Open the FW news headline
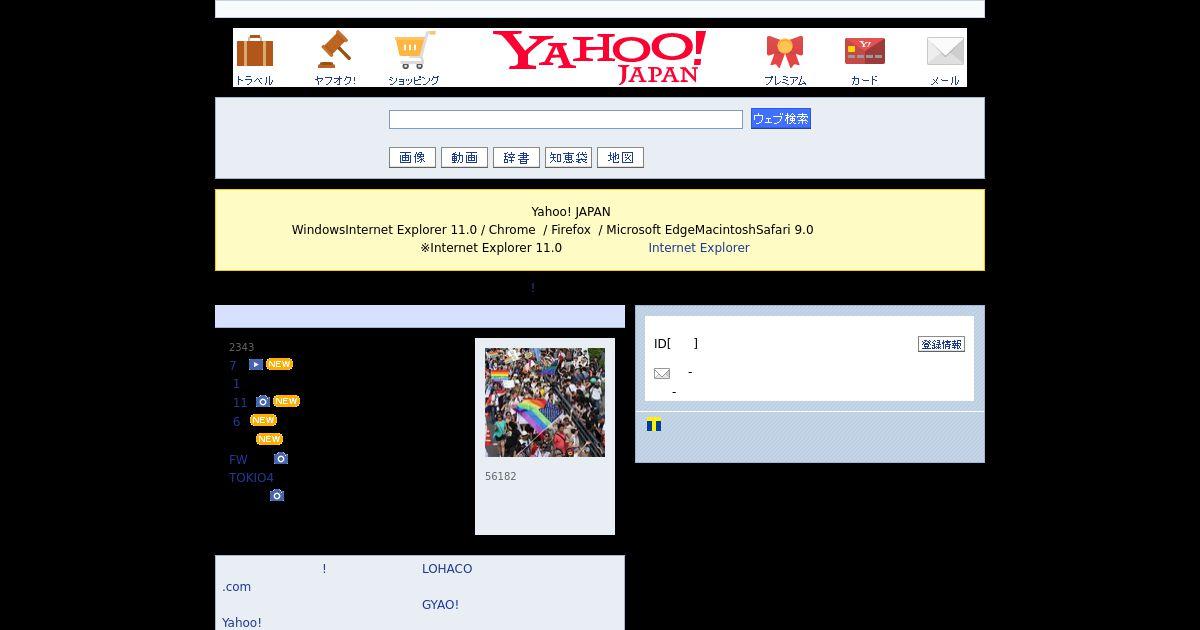Screen dimensions: 1200x630 (x=238, y=459)
